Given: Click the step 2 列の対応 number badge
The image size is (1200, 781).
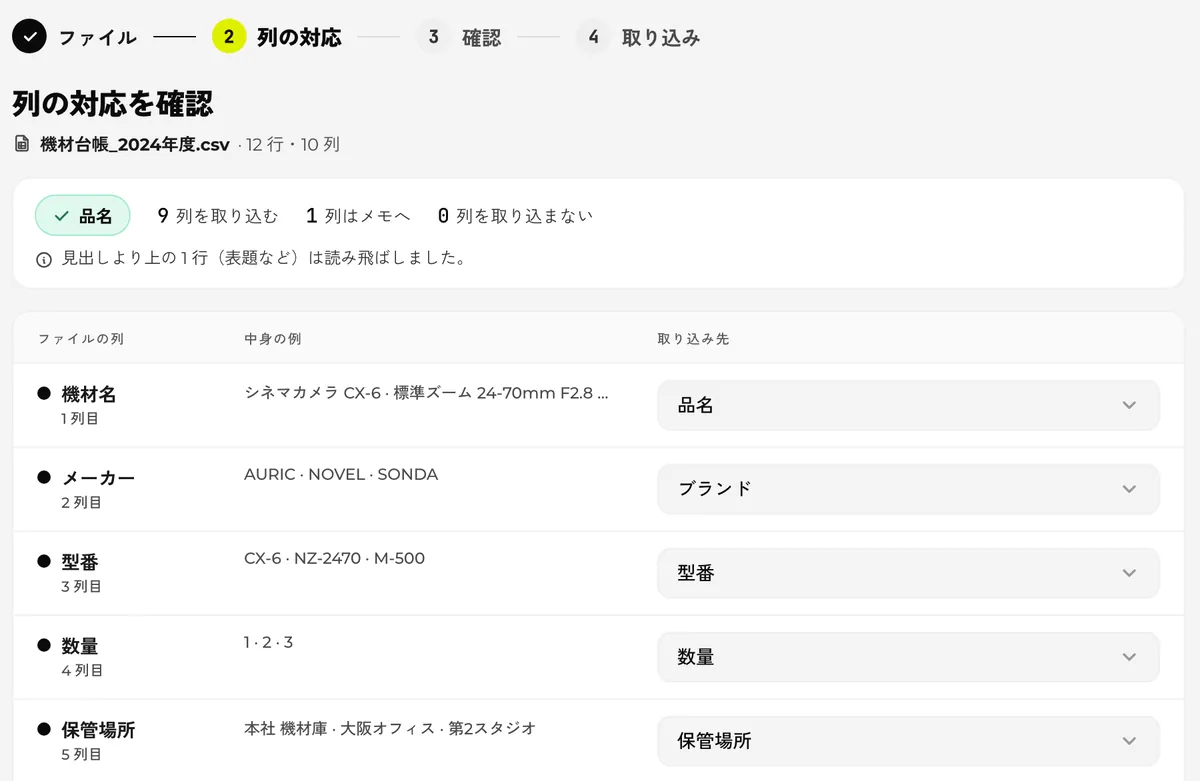Looking at the screenshot, I should pyautogui.click(x=229, y=37).
